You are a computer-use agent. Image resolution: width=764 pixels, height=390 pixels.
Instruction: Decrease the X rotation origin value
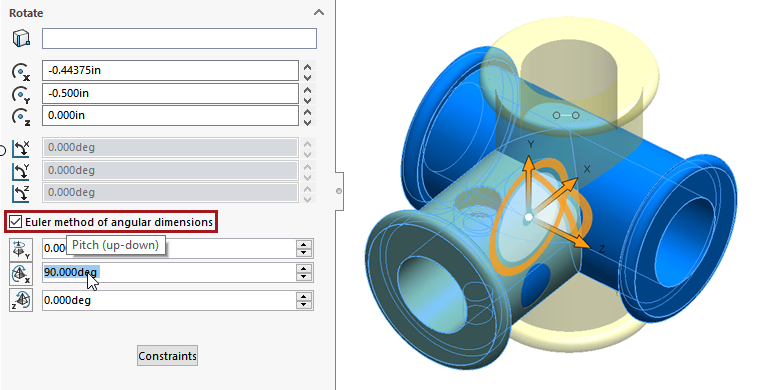coord(307,77)
